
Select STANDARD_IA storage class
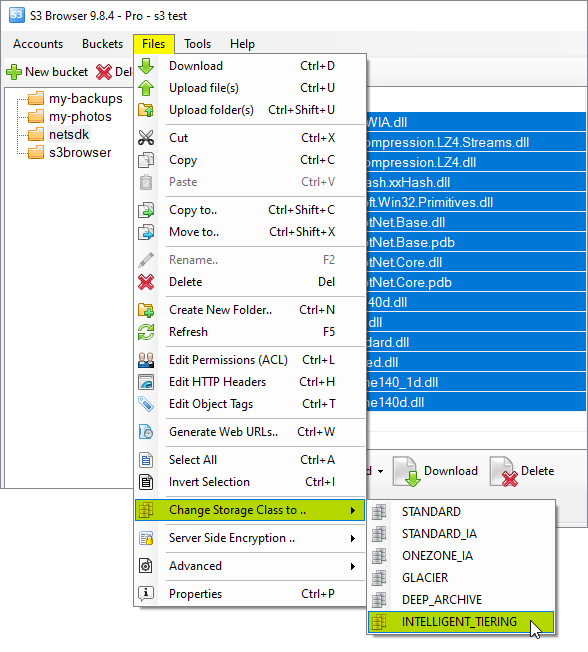(461, 533)
